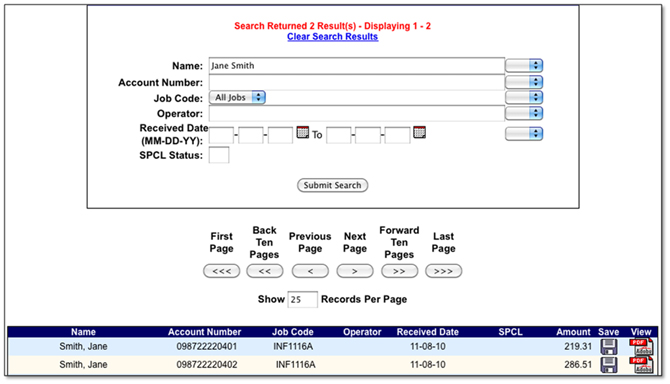
Task: Click the end date day box
Action: pos(368,135)
